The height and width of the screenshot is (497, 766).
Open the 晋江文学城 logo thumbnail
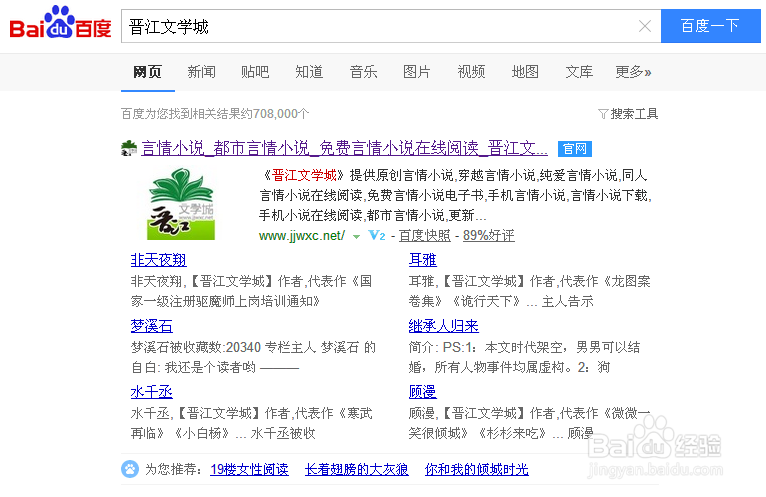tap(181, 204)
